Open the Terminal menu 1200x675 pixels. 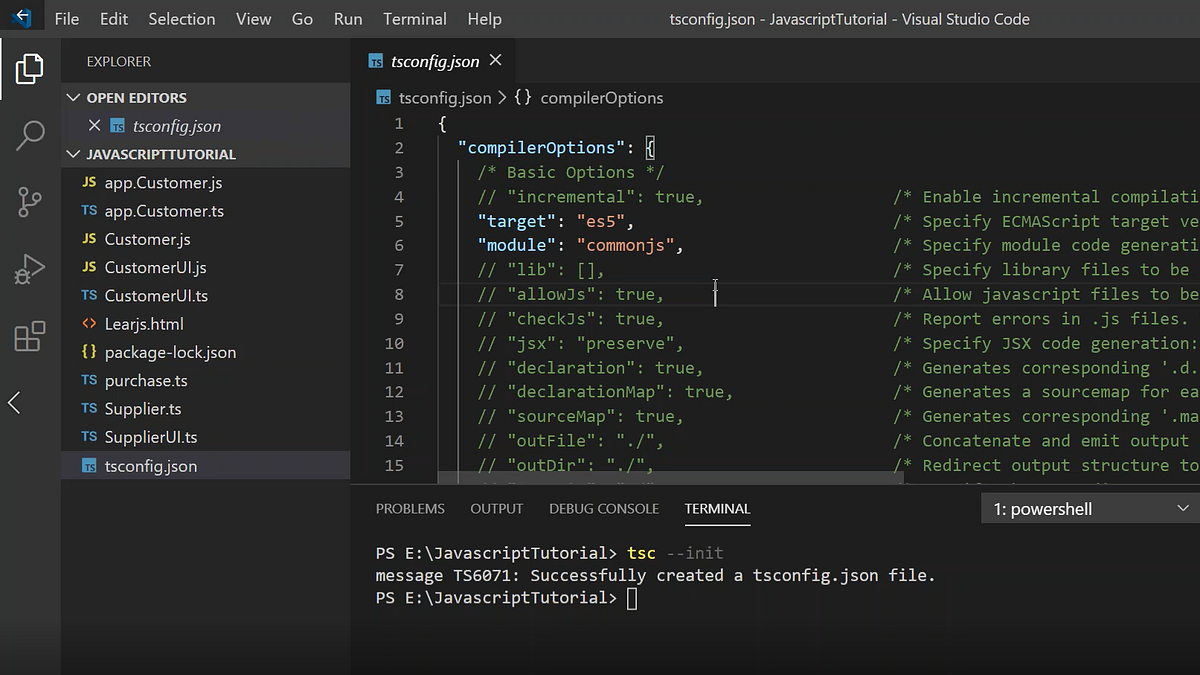(414, 18)
